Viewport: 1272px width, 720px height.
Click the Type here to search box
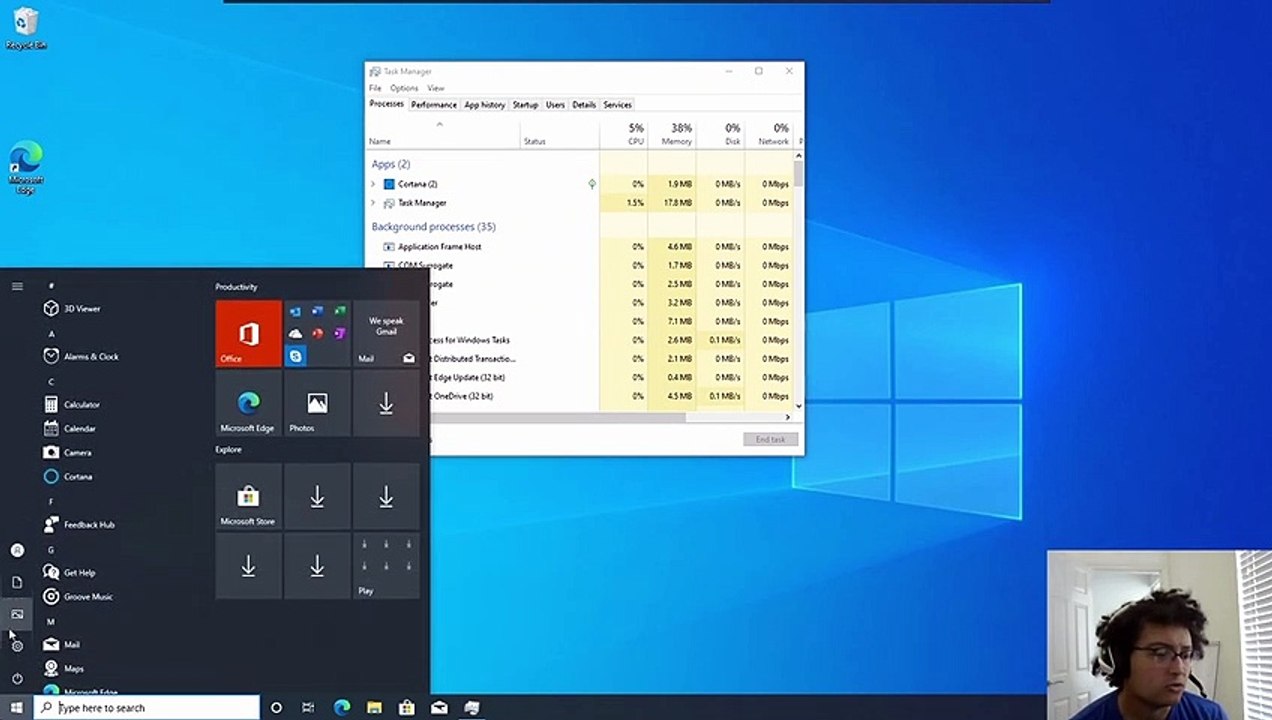(147, 708)
